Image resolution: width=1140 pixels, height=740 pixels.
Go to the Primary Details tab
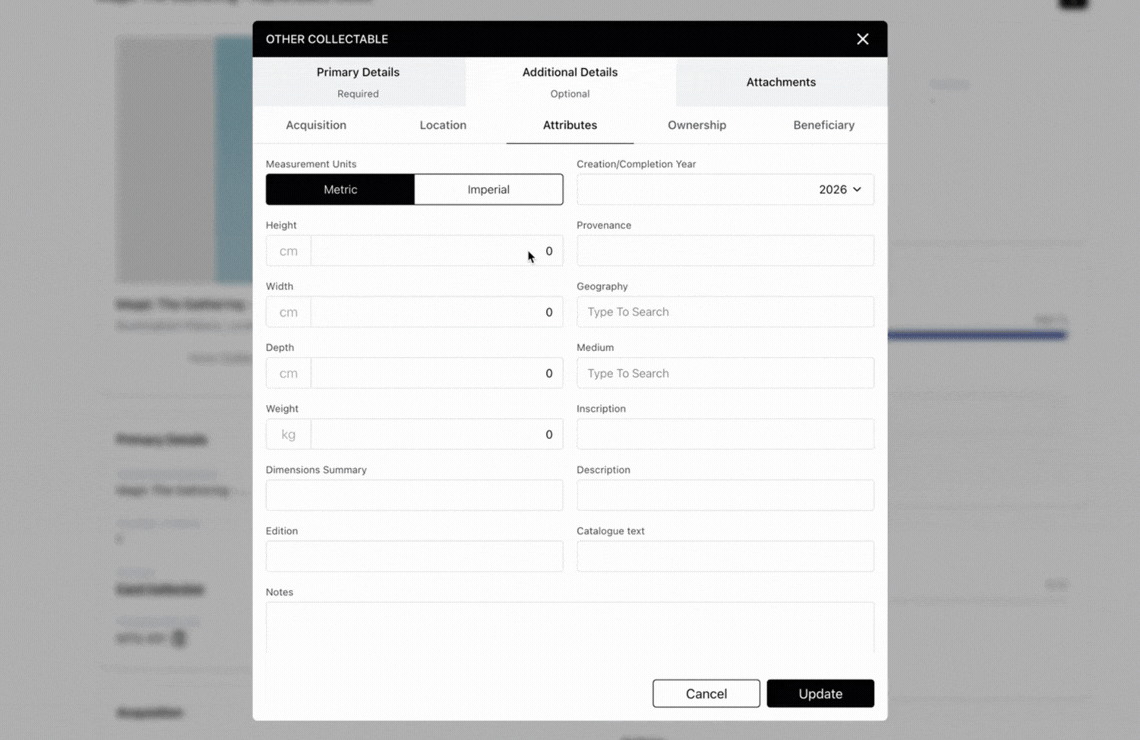[x=358, y=82]
